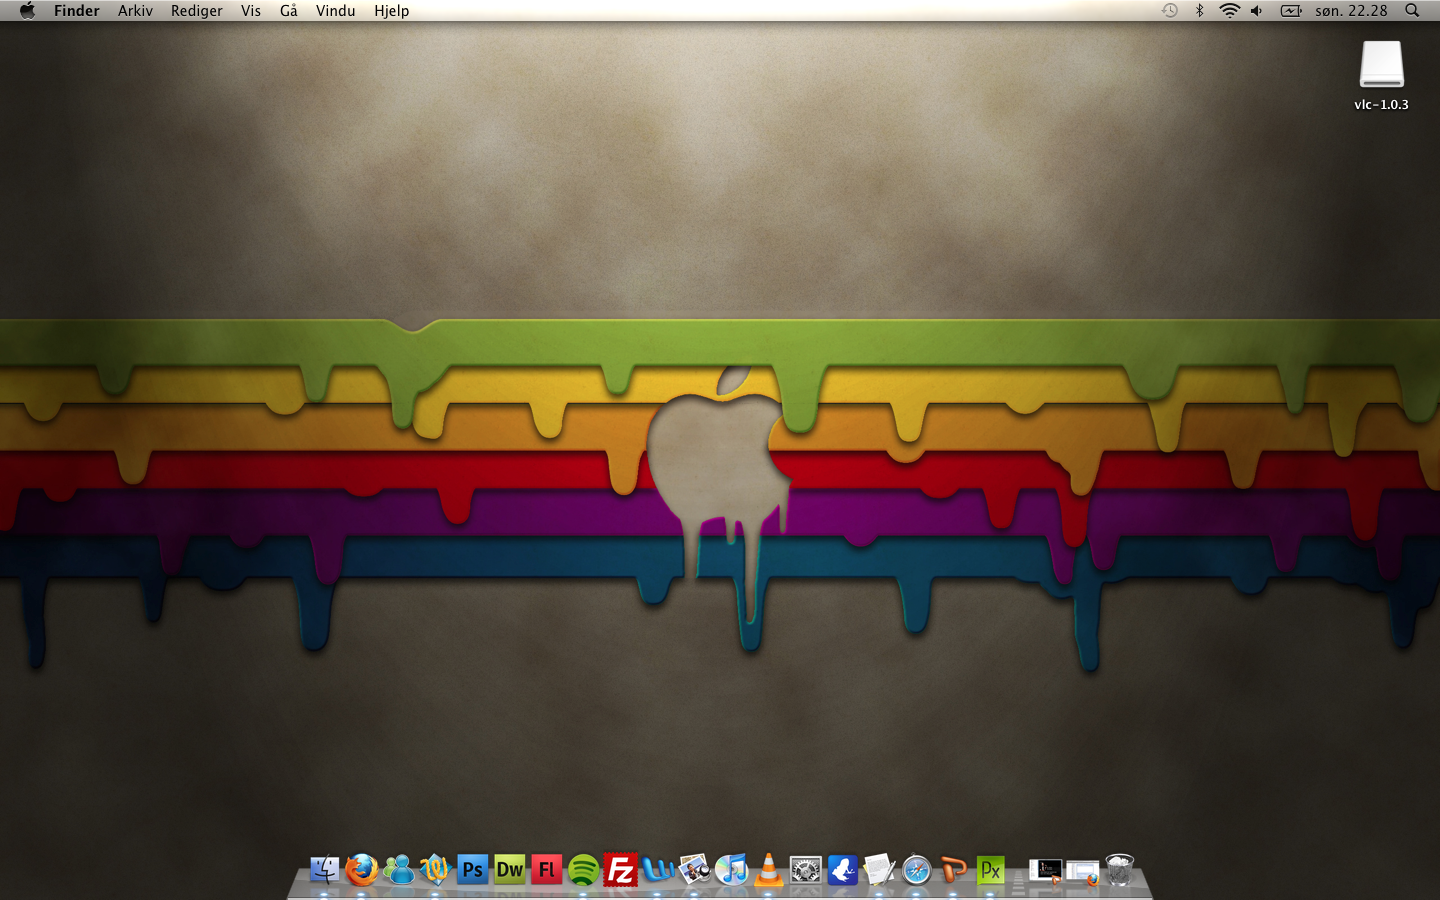Open FileZilla from the dock
1440x900 pixels.
coord(621,870)
